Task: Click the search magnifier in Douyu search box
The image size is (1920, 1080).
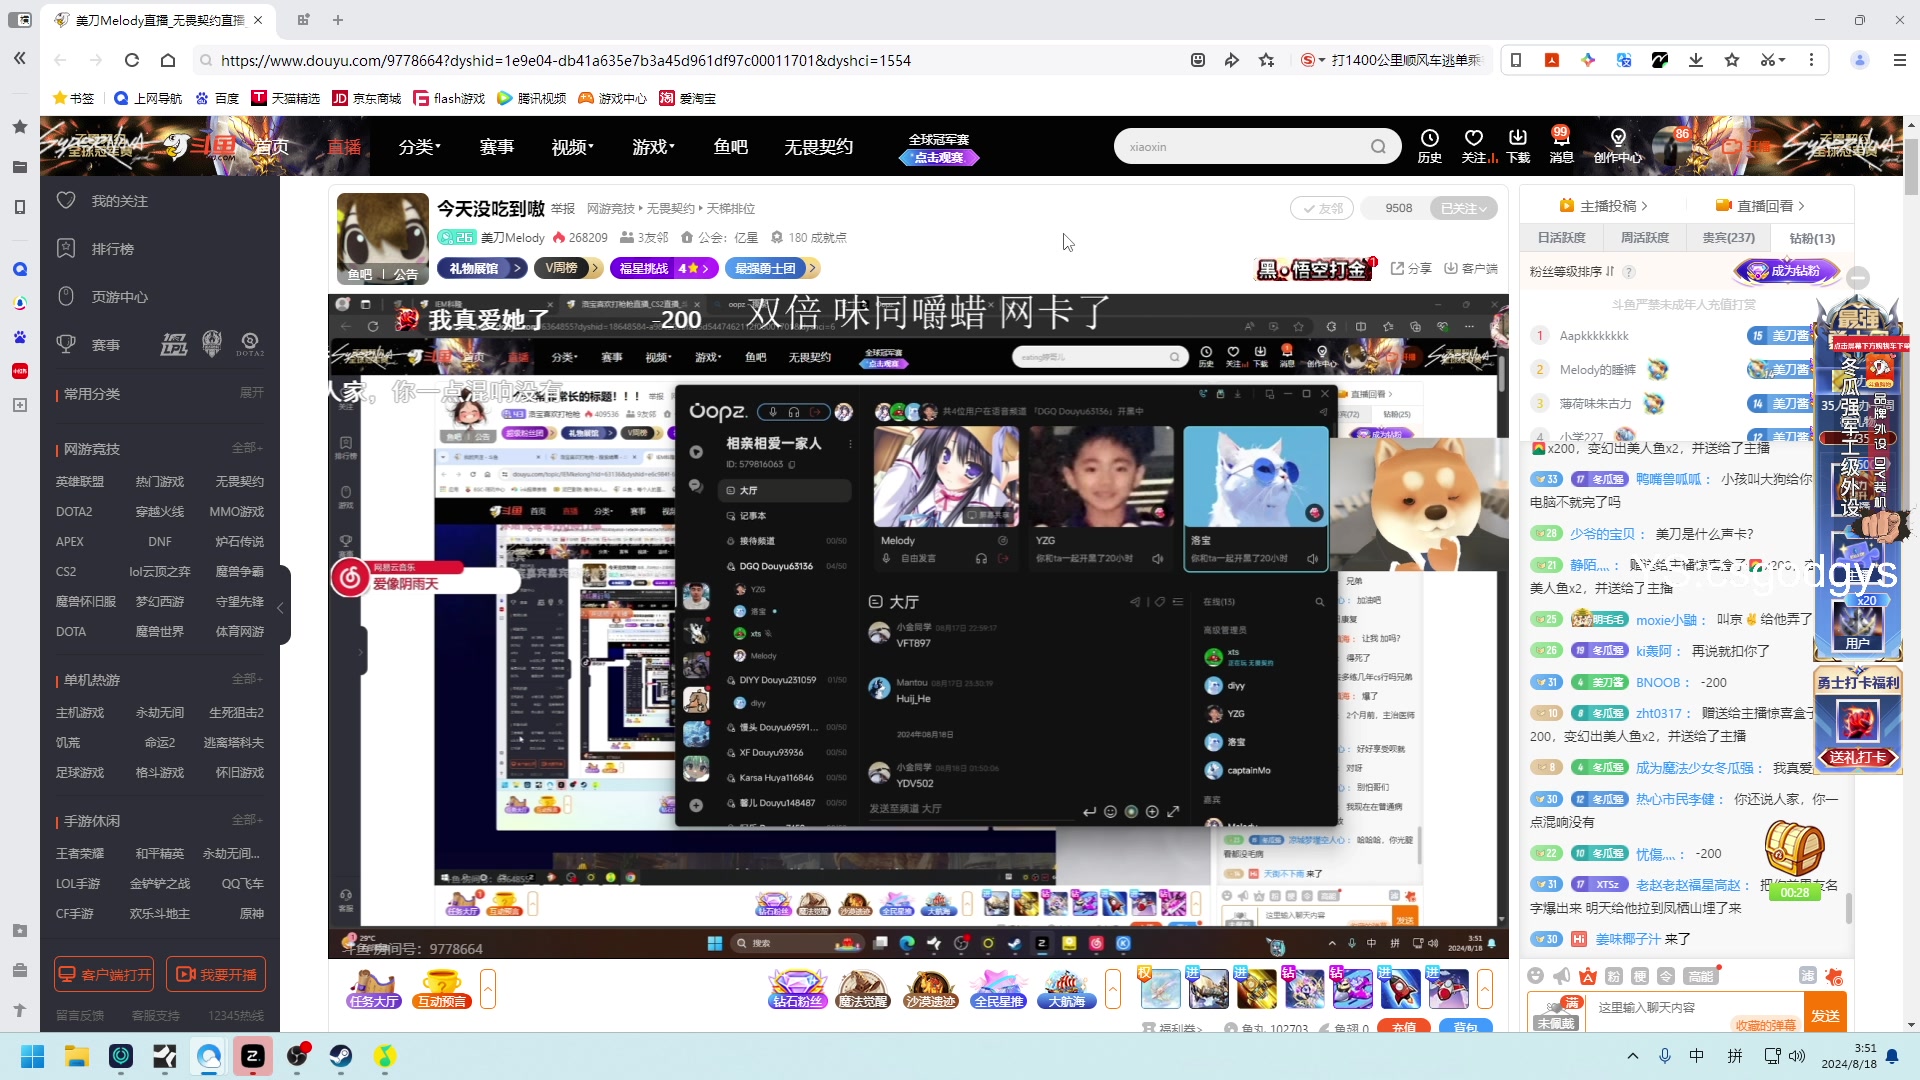Action: pos(1378,147)
